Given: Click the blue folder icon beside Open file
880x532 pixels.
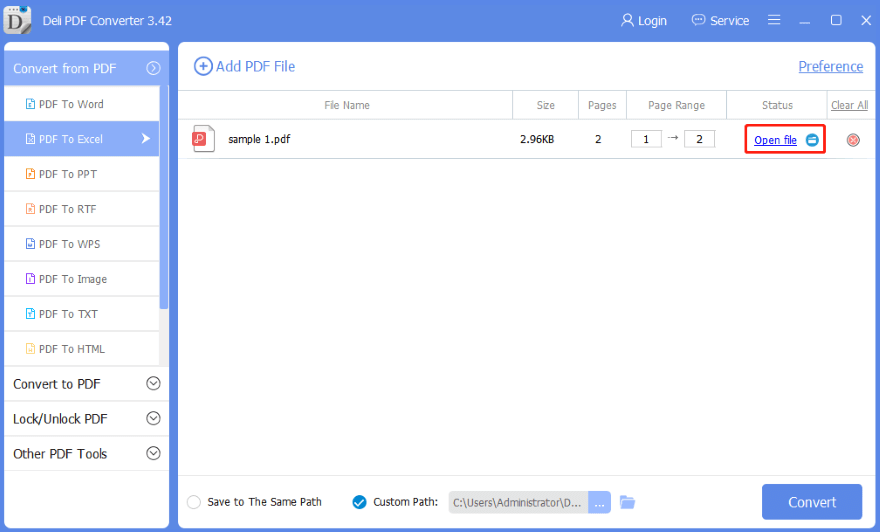Looking at the screenshot, I should (812, 140).
